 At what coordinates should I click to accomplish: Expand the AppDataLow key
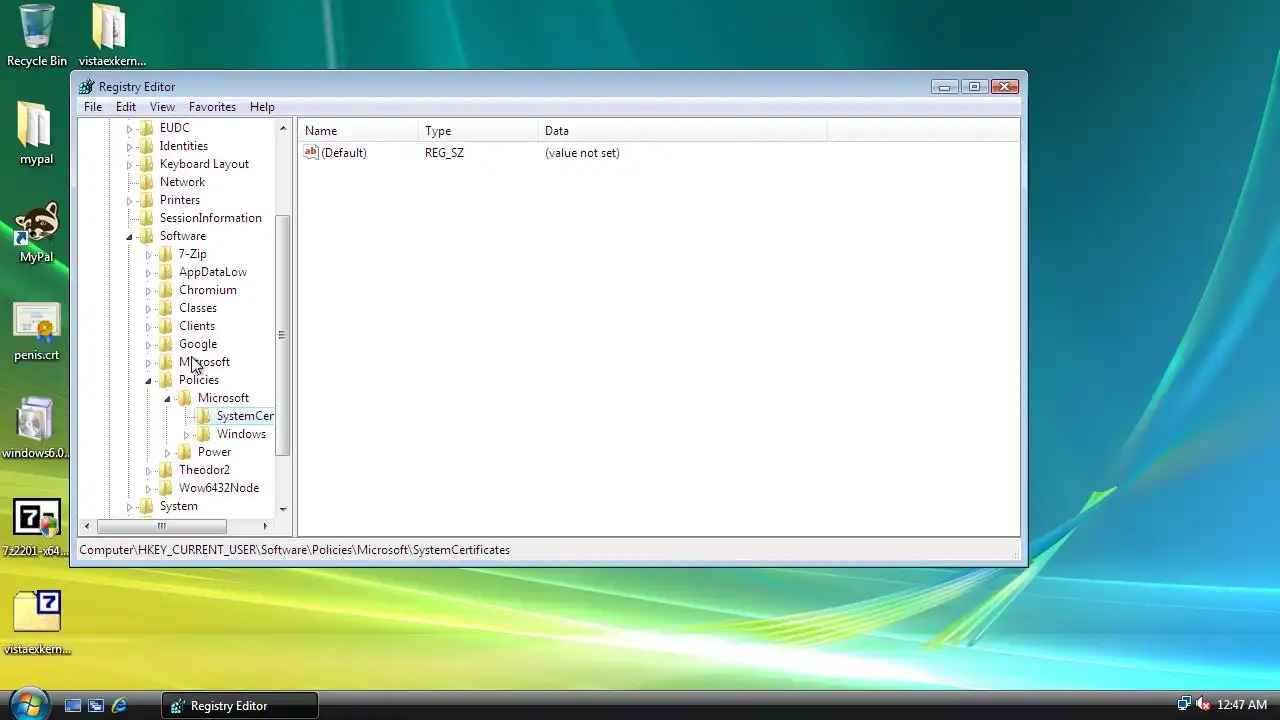coord(148,272)
